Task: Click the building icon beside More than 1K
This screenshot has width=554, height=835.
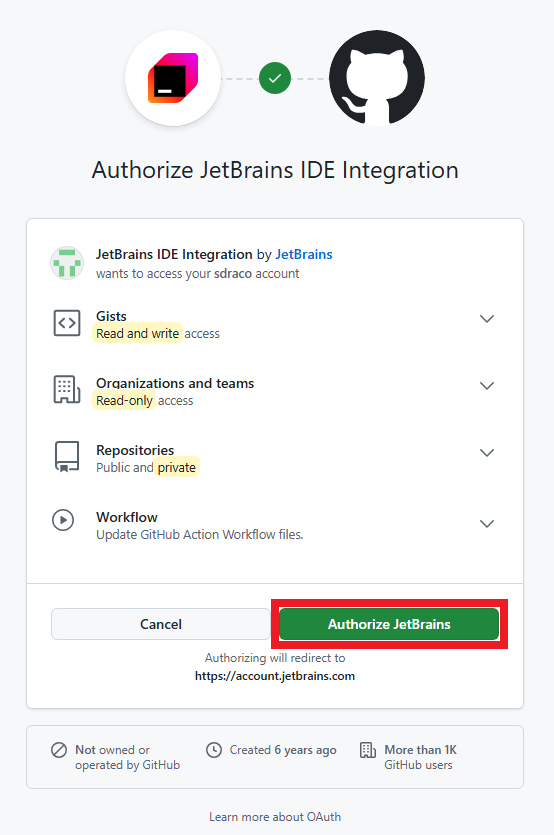Action: tap(368, 750)
